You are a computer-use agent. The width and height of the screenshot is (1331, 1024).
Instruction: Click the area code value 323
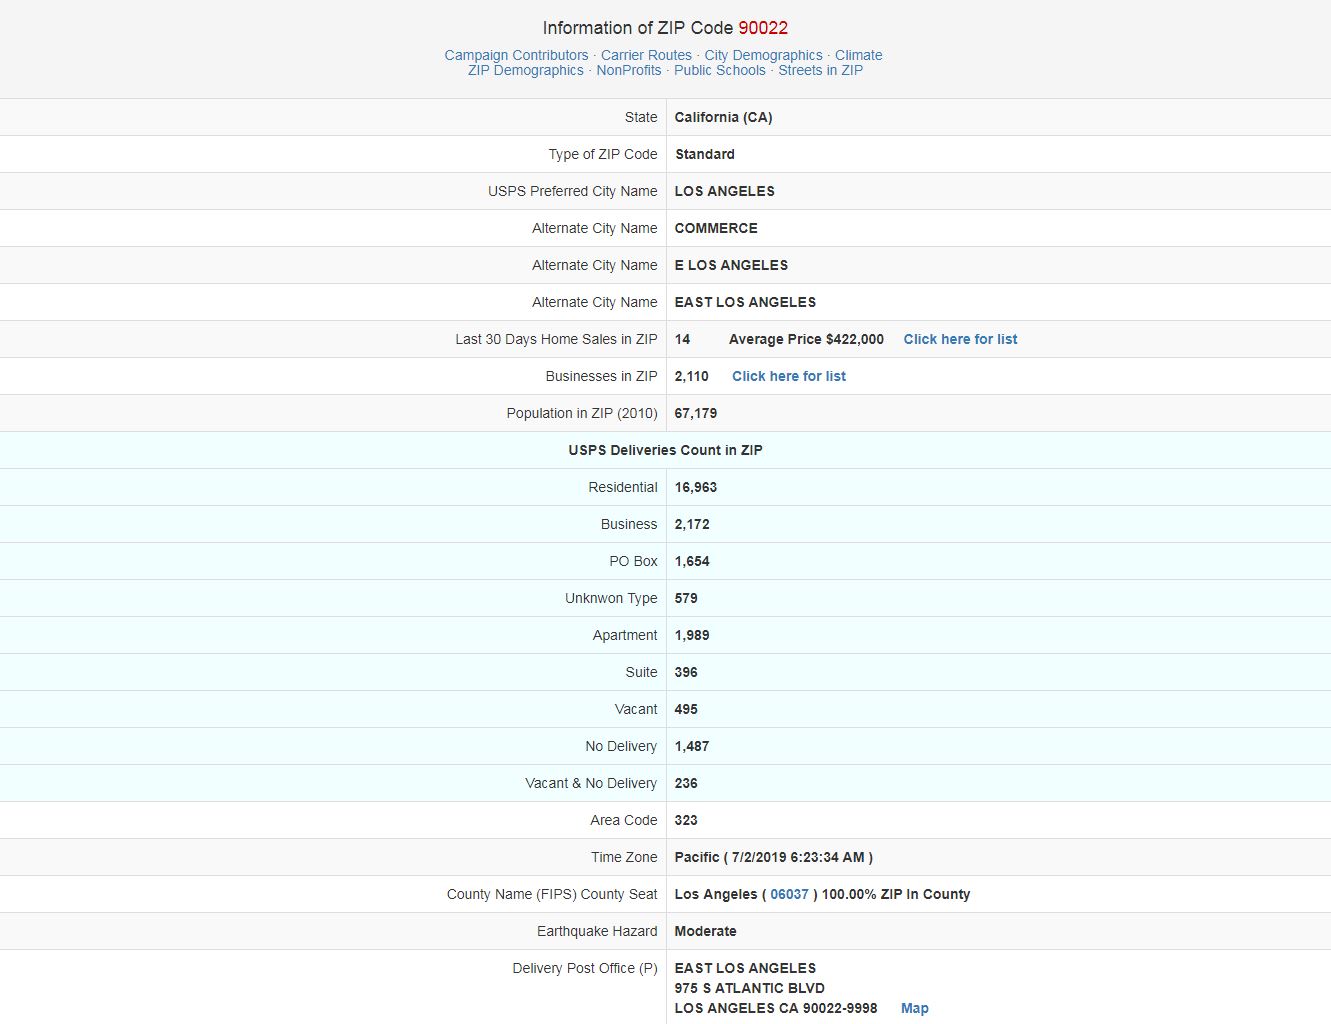pos(686,820)
